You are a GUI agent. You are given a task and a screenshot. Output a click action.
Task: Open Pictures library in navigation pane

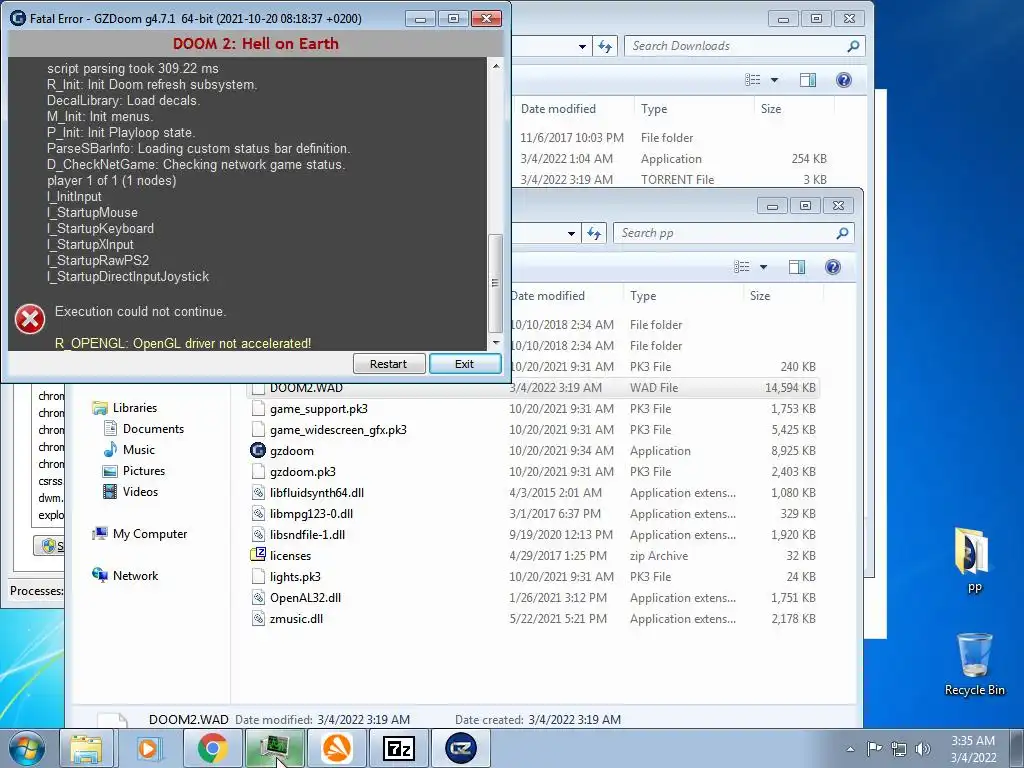[x=144, y=470]
